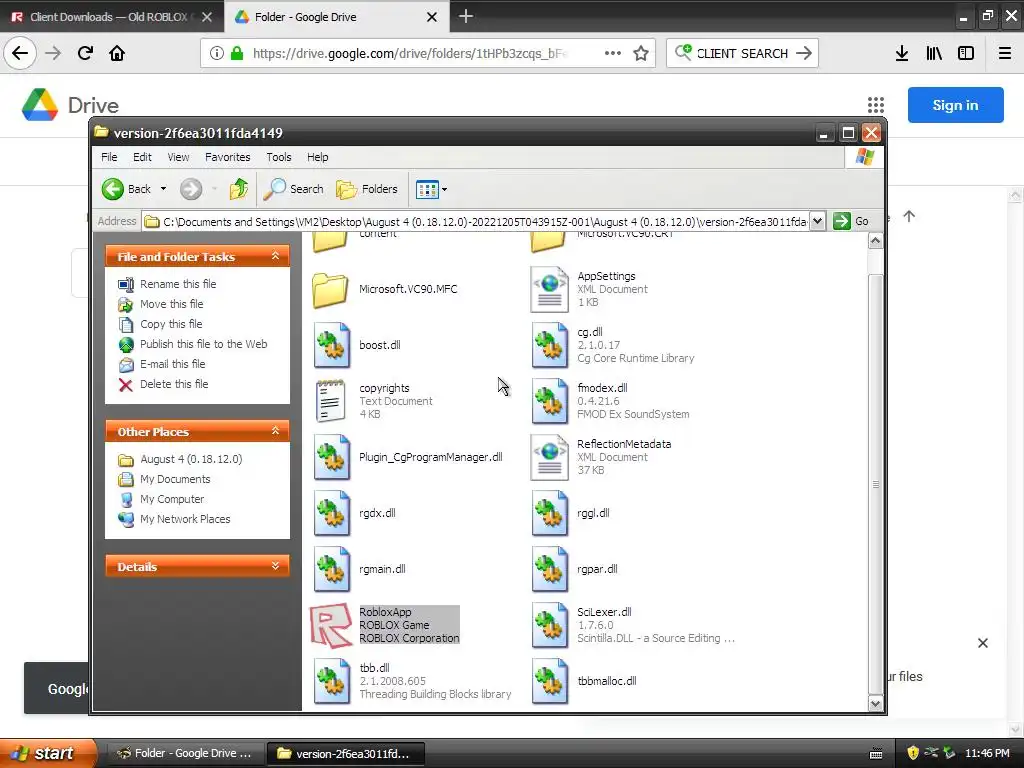This screenshot has height=768, width=1024.
Task: Select the rgmain.dll file icon
Action: point(332,569)
